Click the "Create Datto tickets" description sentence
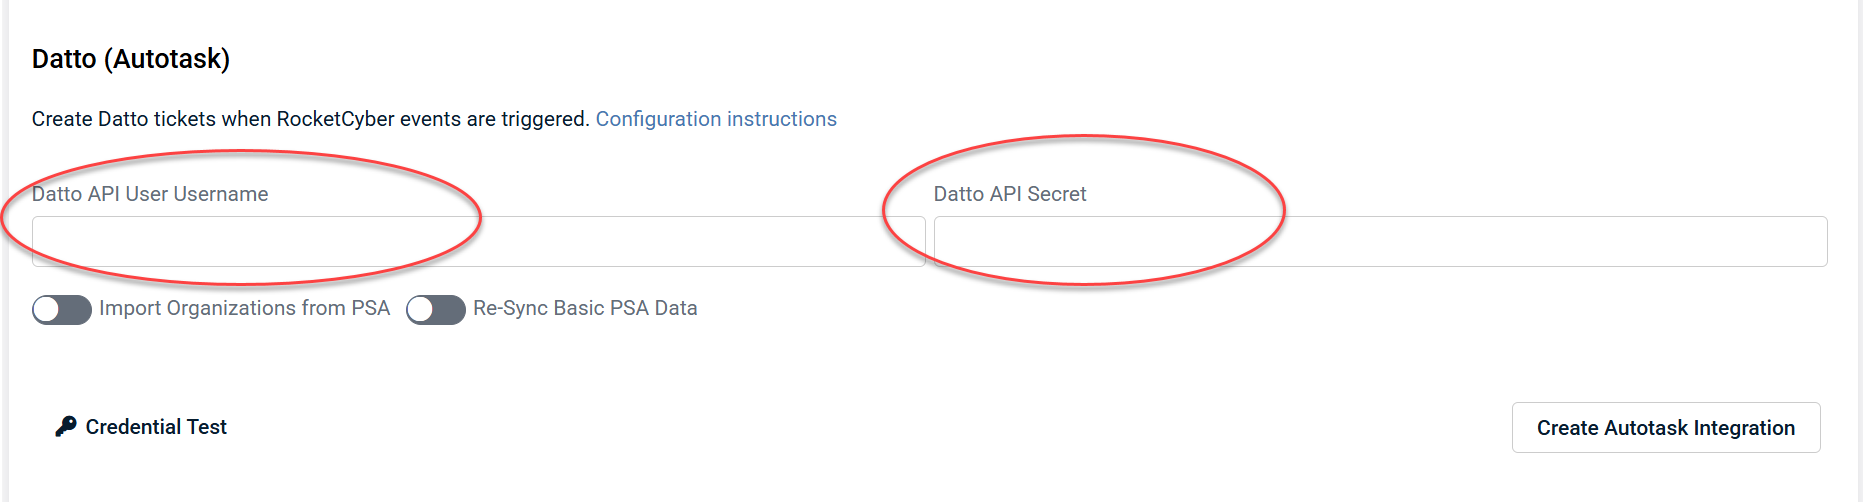The width and height of the screenshot is (1863, 502). pyautogui.click(x=310, y=119)
